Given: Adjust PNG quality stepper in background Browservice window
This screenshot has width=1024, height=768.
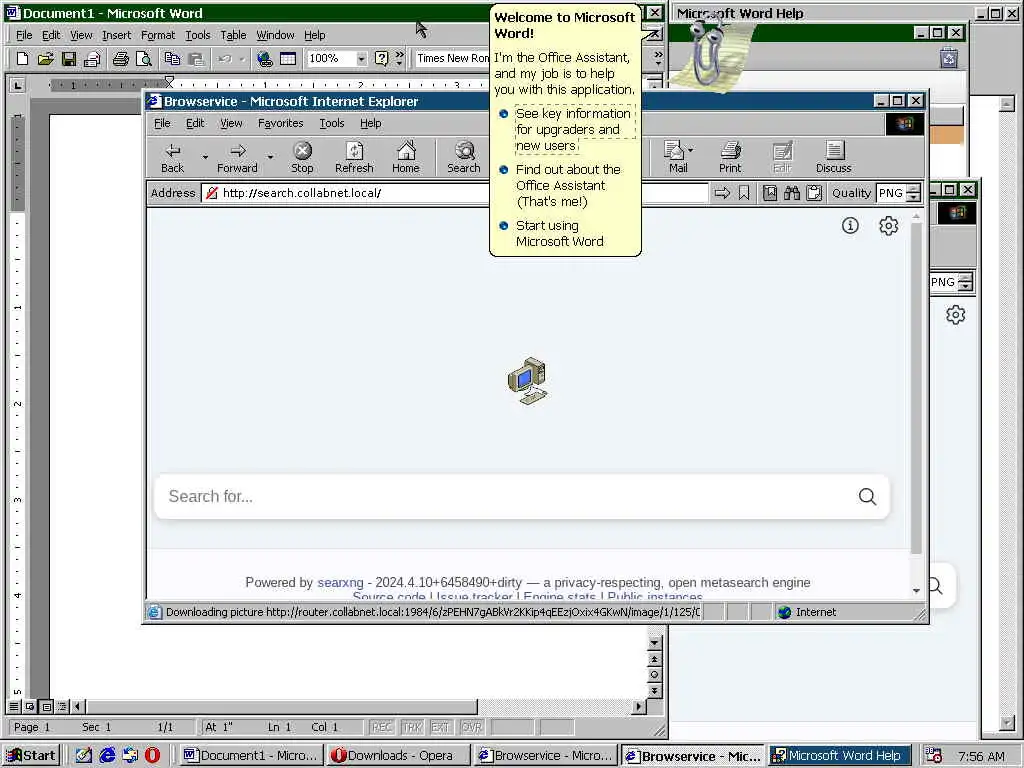Looking at the screenshot, I should [966, 282].
